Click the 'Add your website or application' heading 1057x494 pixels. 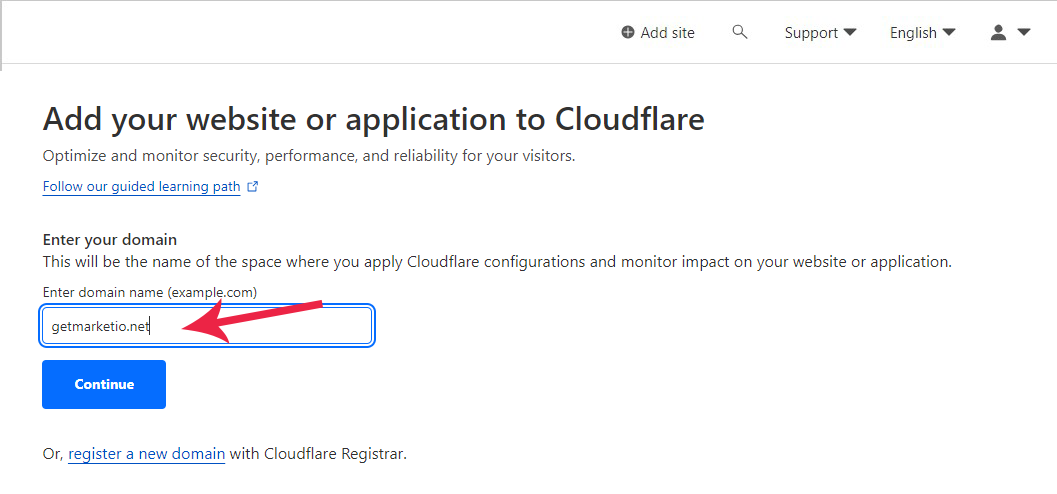pyautogui.click(x=373, y=120)
